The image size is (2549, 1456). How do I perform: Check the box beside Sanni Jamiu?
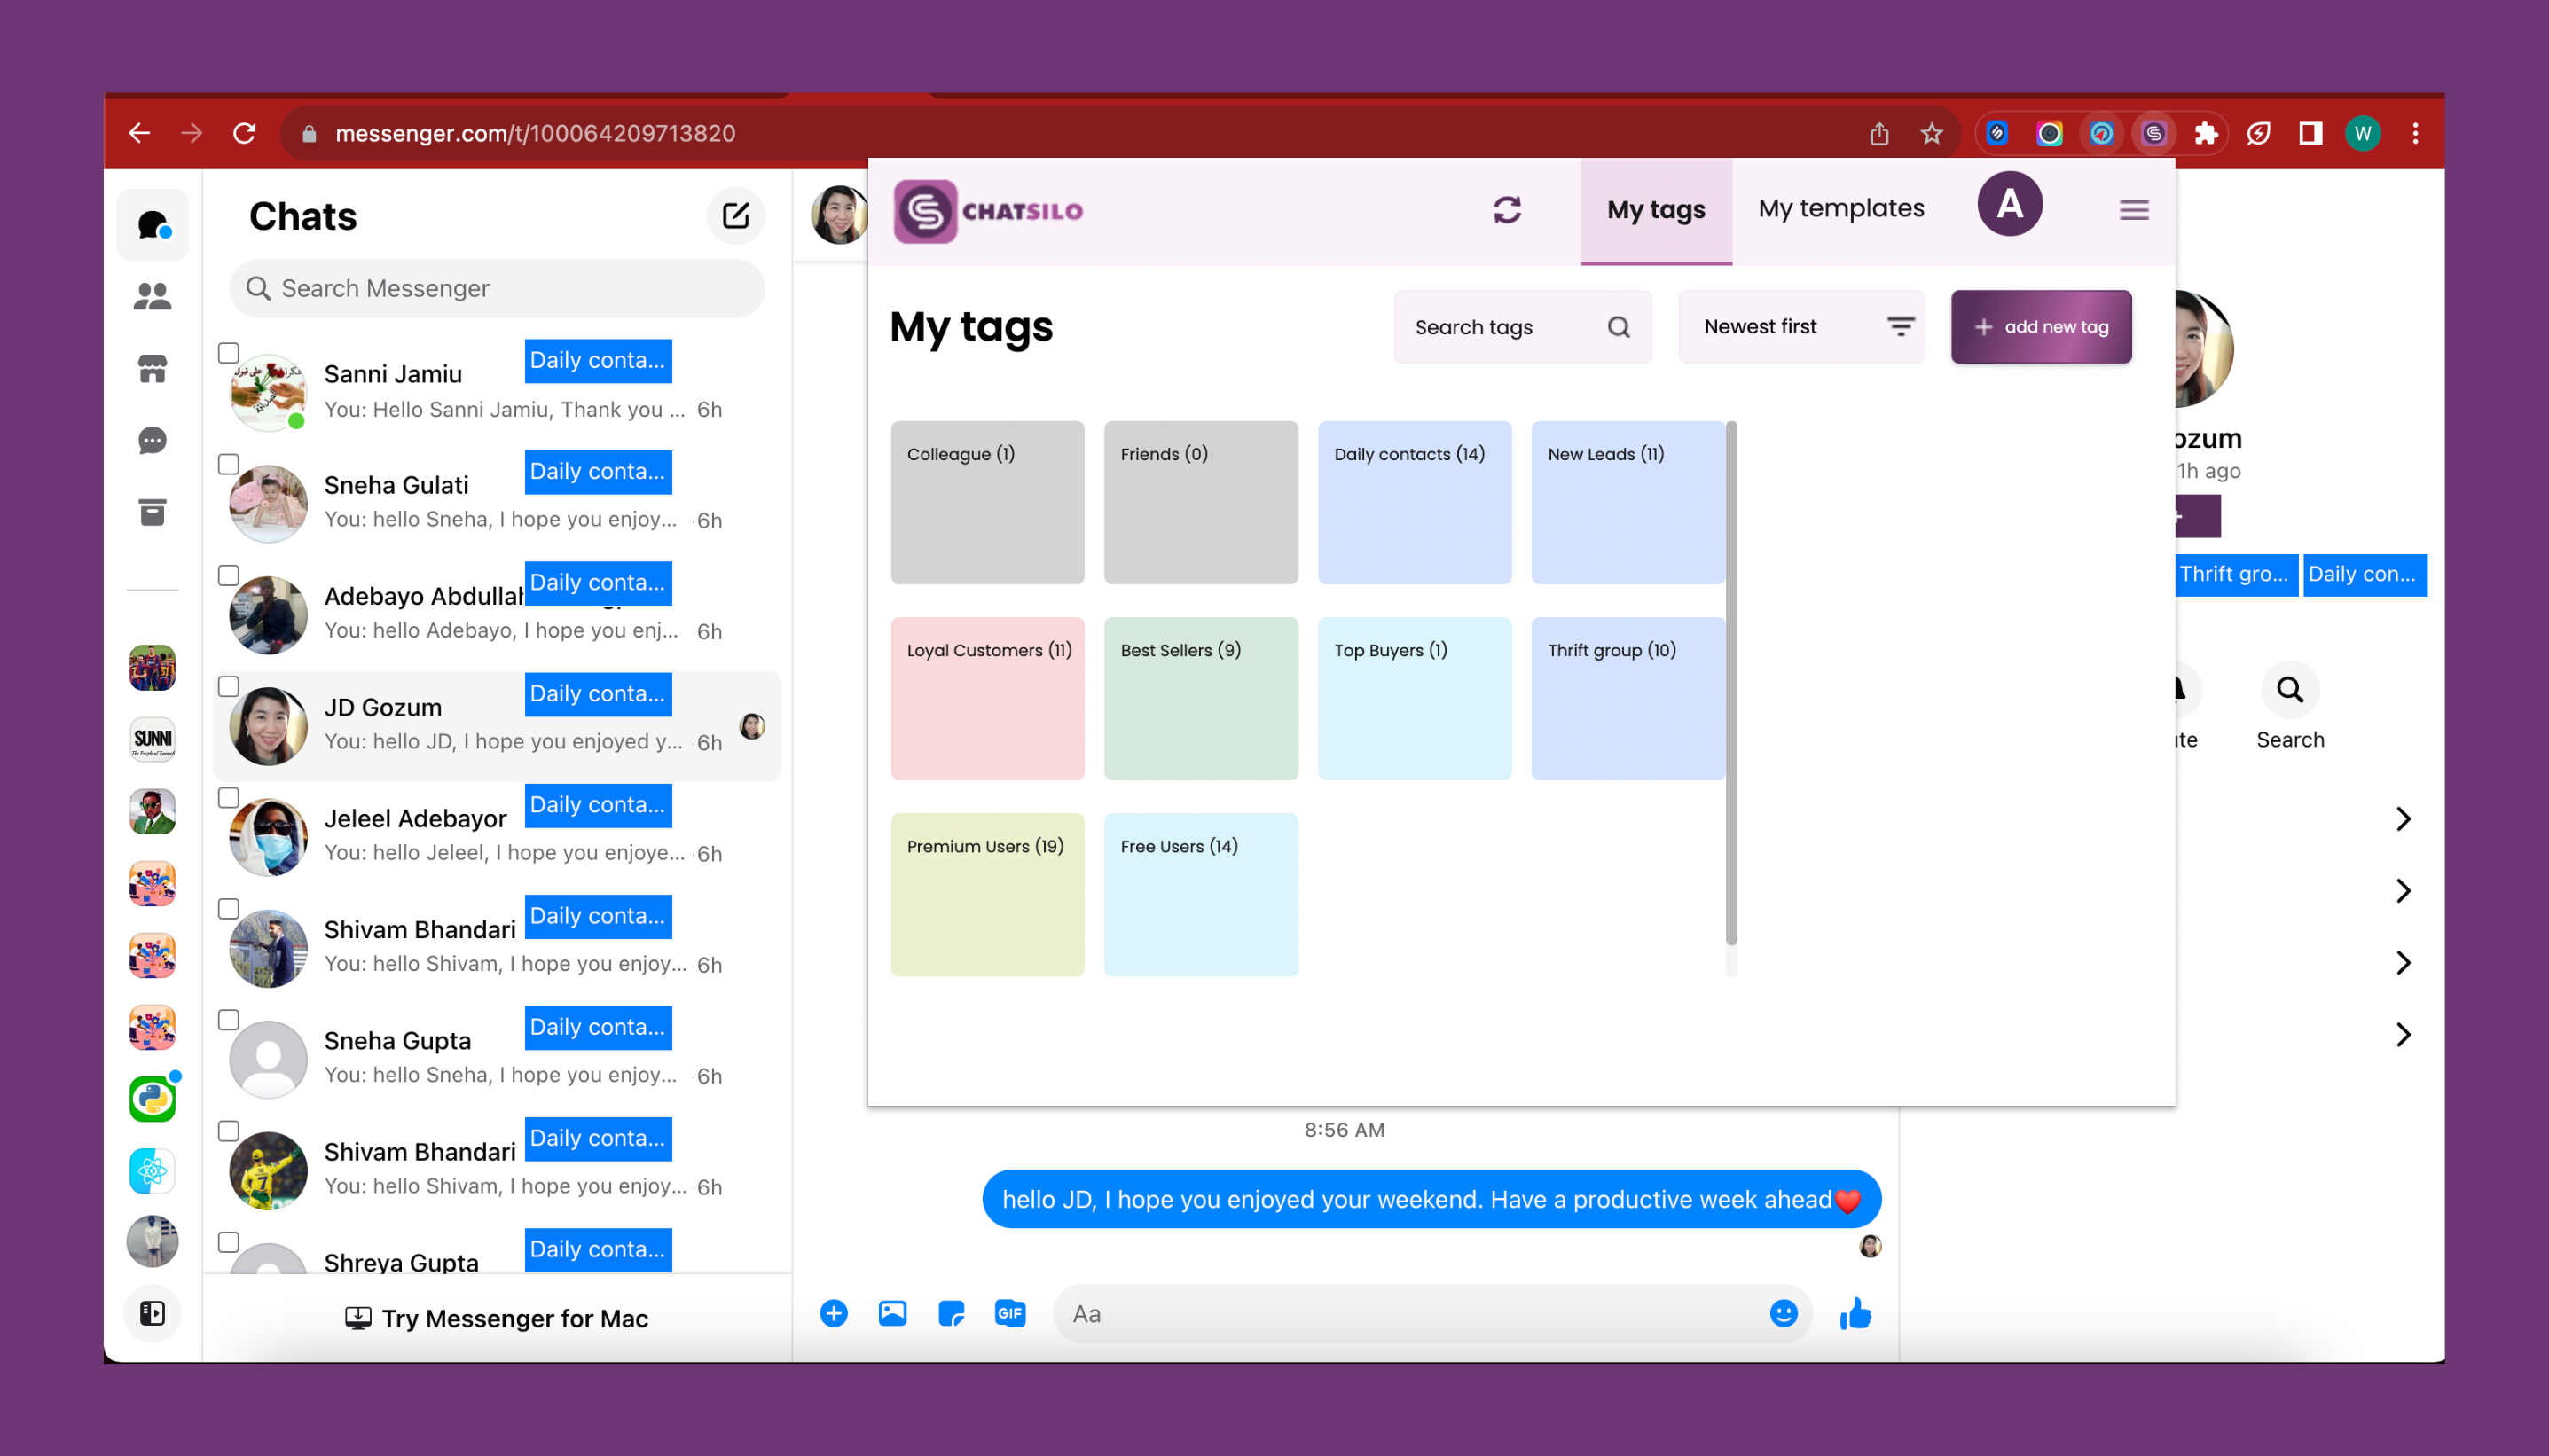[229, 353]
